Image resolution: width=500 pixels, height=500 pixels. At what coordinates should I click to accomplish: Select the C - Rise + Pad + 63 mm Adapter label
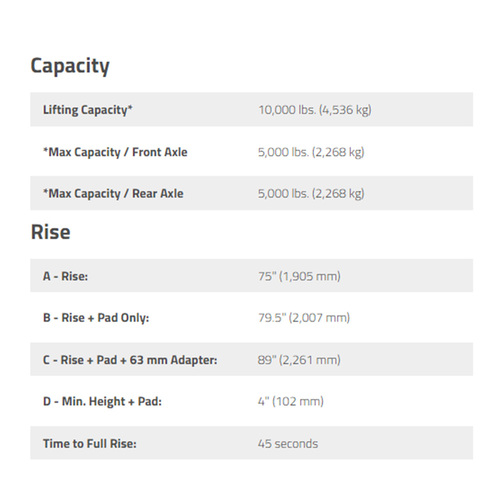[130, 360]
